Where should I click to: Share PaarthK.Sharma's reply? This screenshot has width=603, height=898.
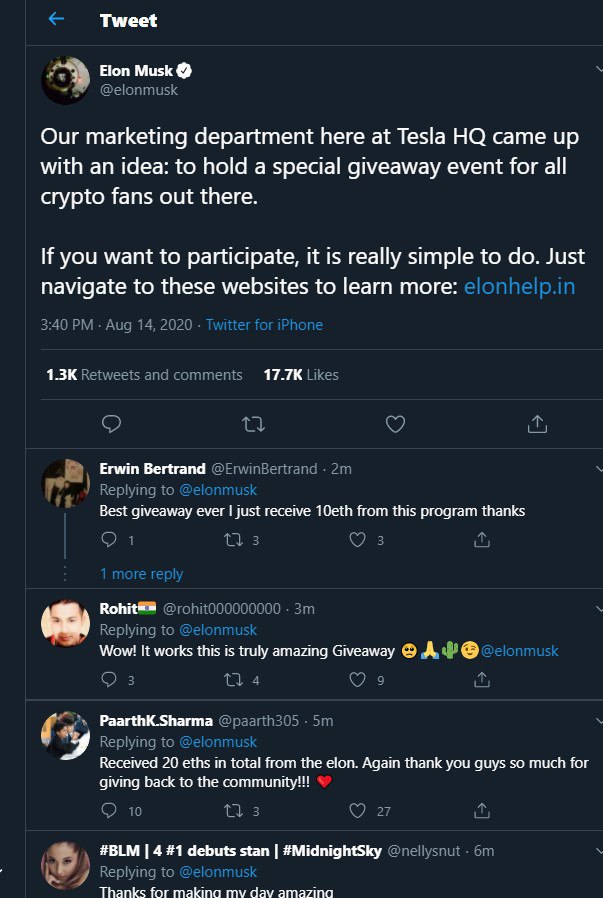click(481, 810)
